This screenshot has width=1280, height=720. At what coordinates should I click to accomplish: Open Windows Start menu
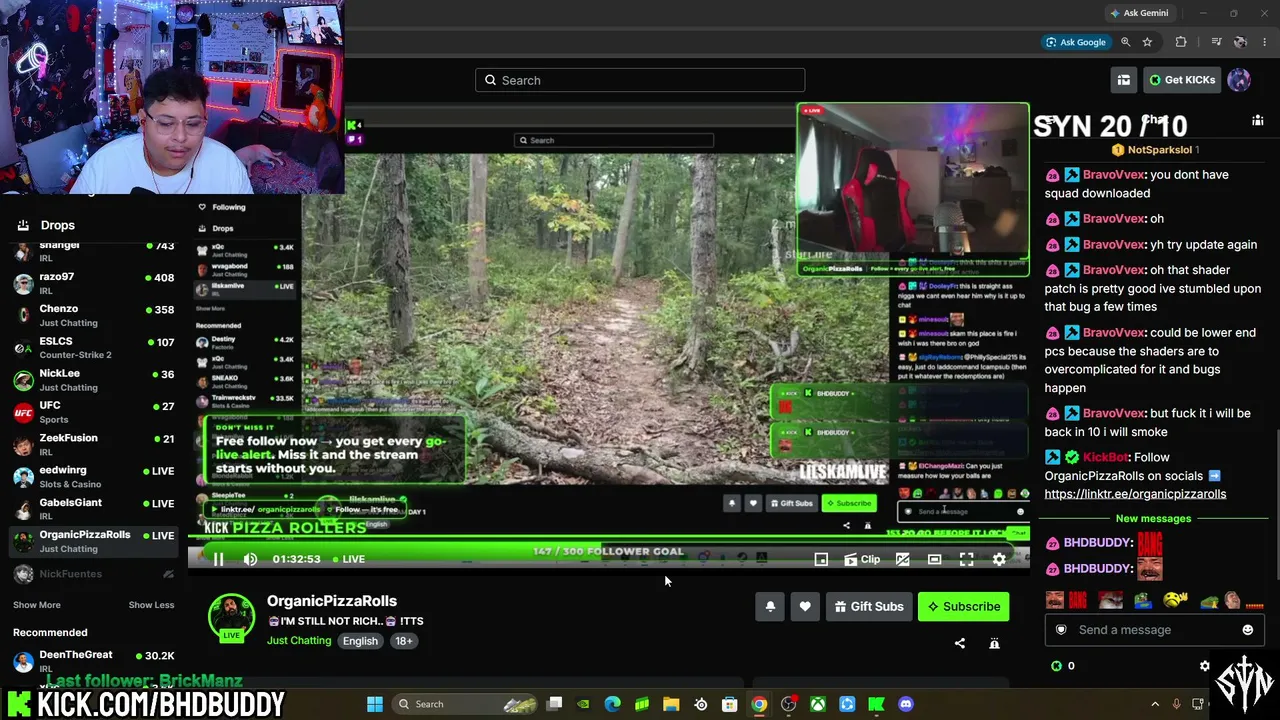(375, 704)
